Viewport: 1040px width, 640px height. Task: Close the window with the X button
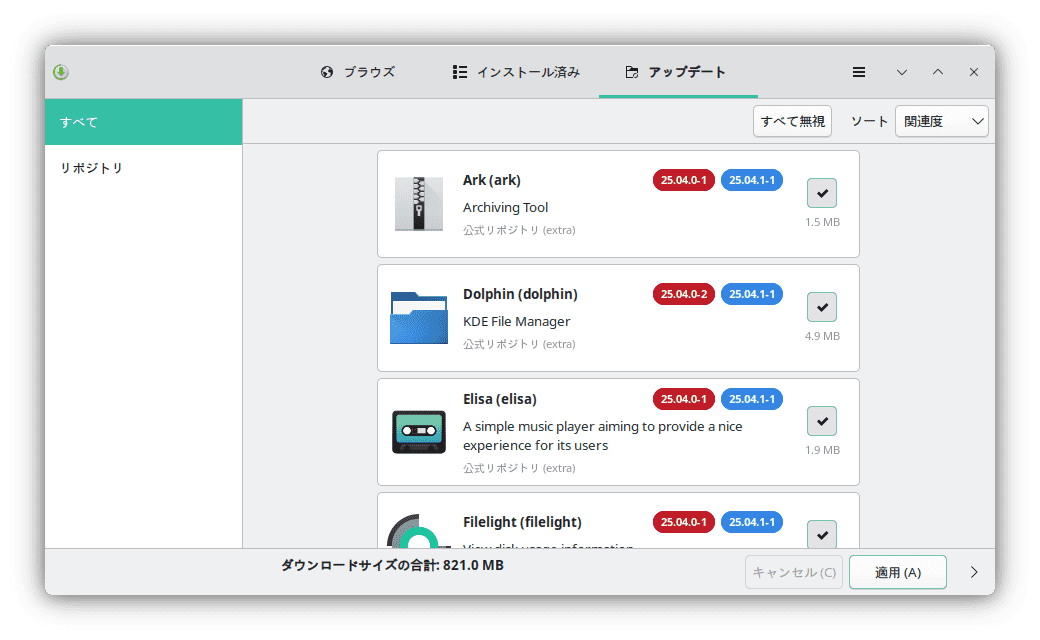[x=974, y=72]
